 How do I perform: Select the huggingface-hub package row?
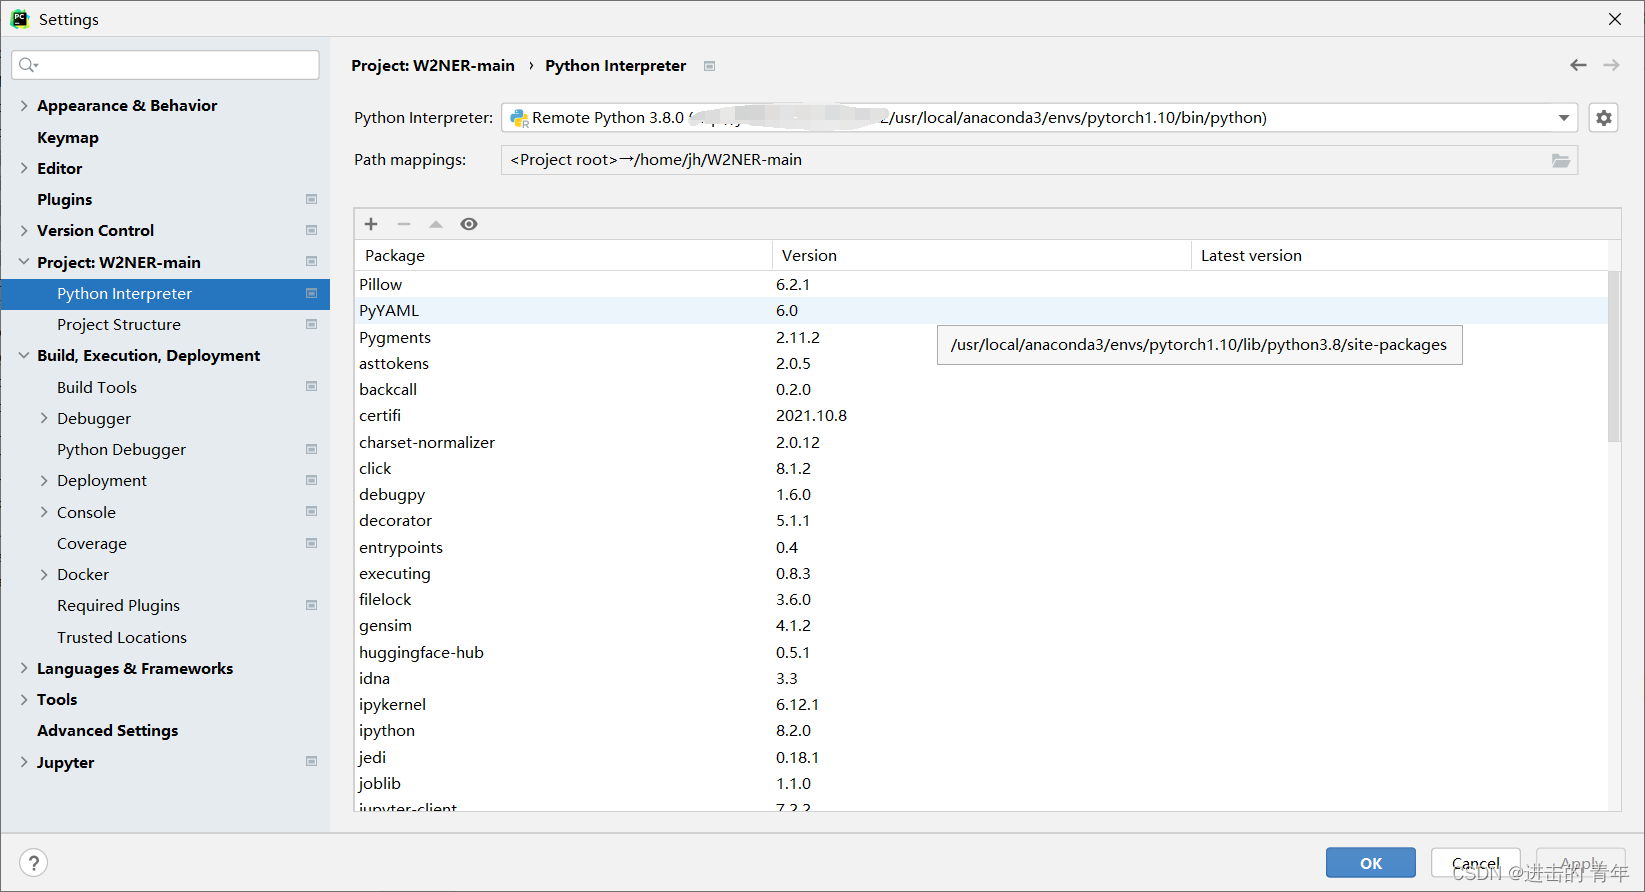coord(981,652)
